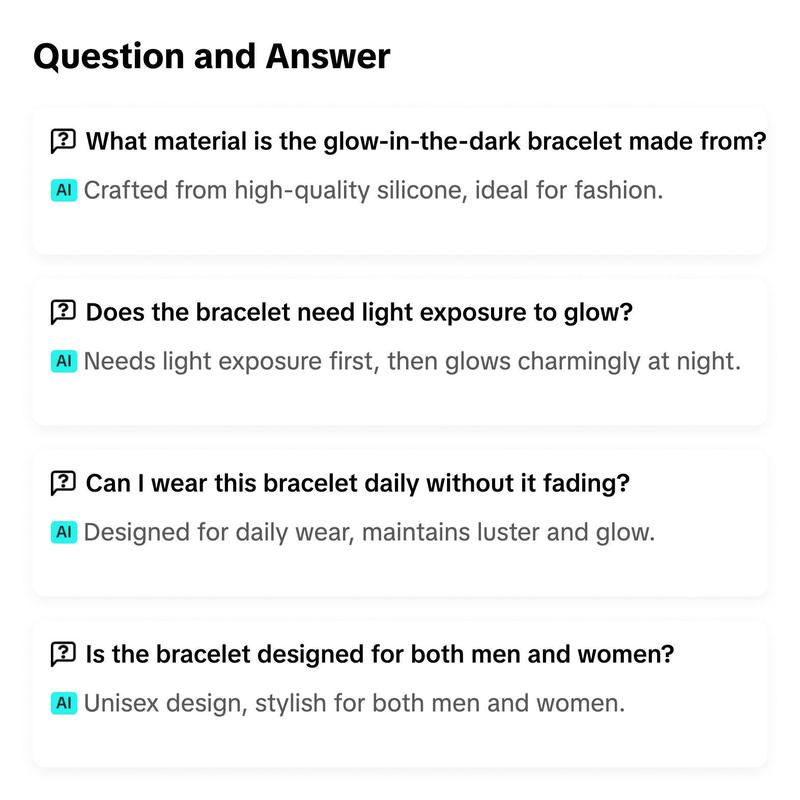The image size is (800, 800).
Task: Click the question icon beside men and women question
Action: [63, 654]
